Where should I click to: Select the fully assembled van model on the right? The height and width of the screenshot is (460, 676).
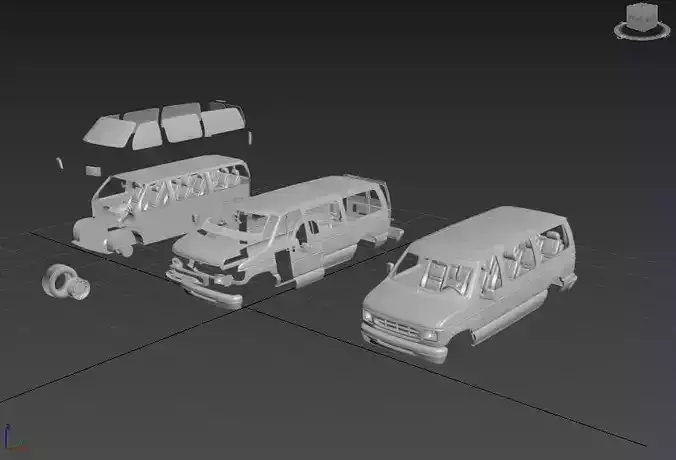point(469,283)
